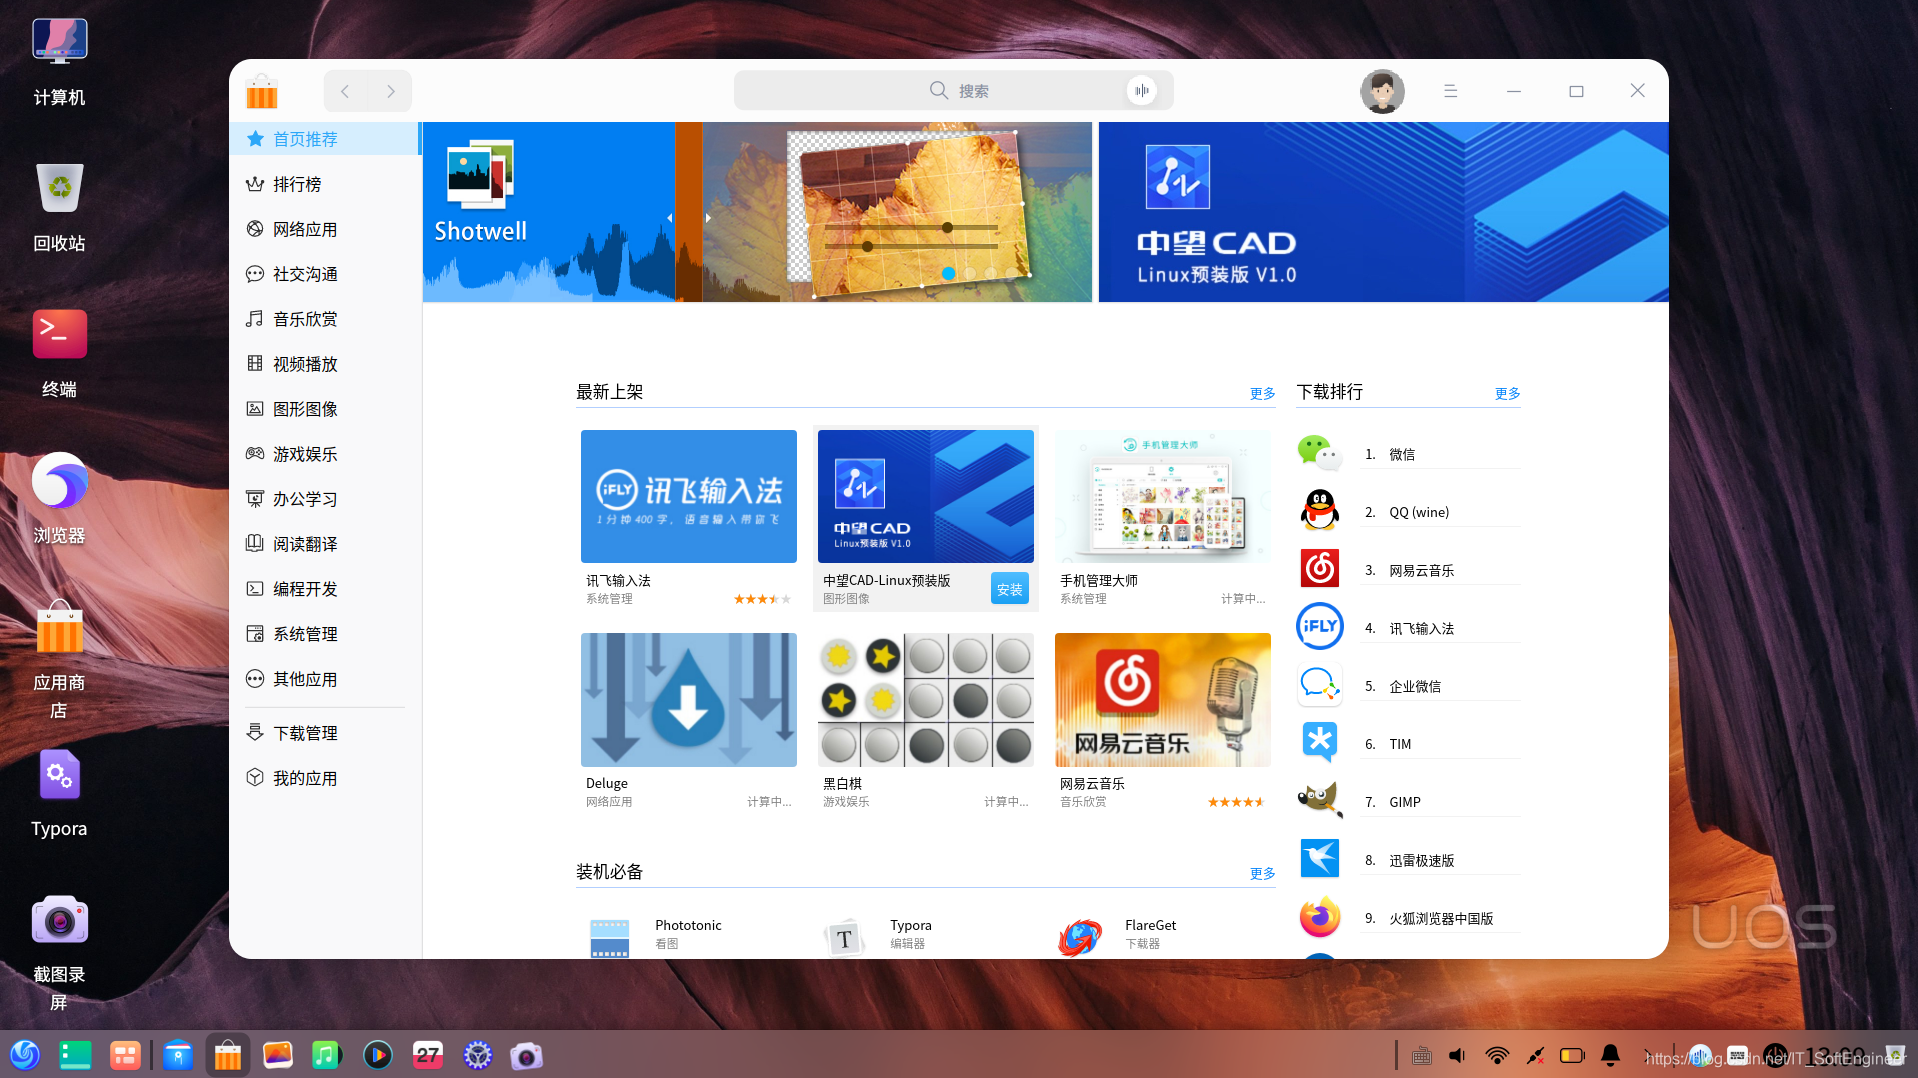
Task: Click the Shotwell banner
Action: click(757, 212)
